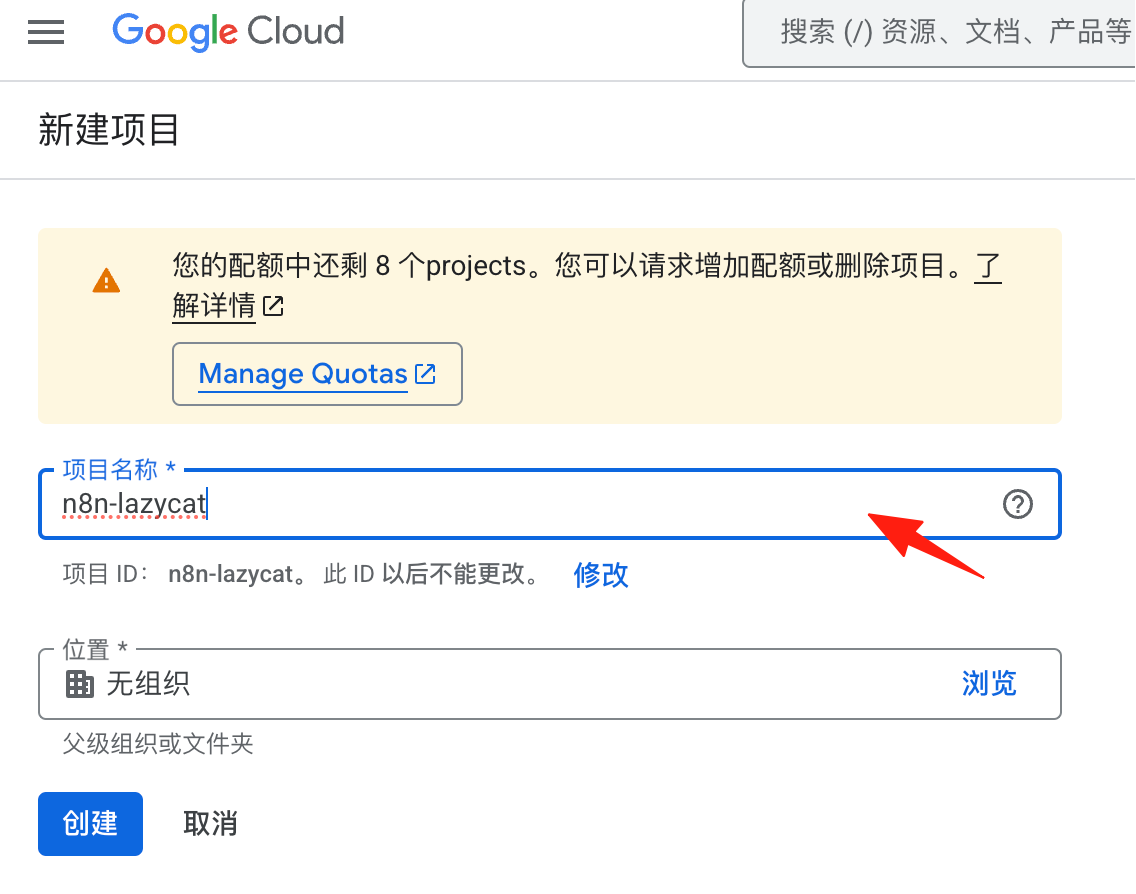Focus the 项目名称 input field
Image resolution: width=1136 pixels, height=894 pixels.
[x=550, y=504]
